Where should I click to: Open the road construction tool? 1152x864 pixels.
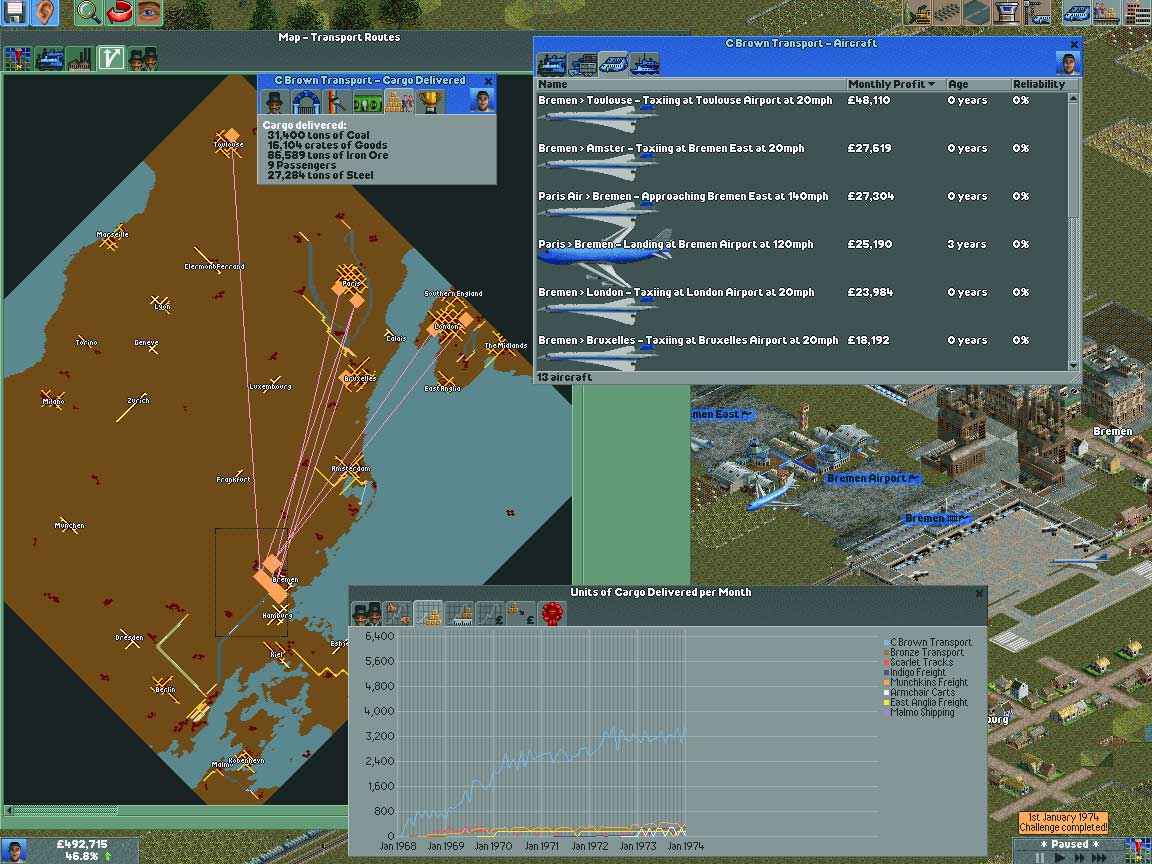click(977, 12)
